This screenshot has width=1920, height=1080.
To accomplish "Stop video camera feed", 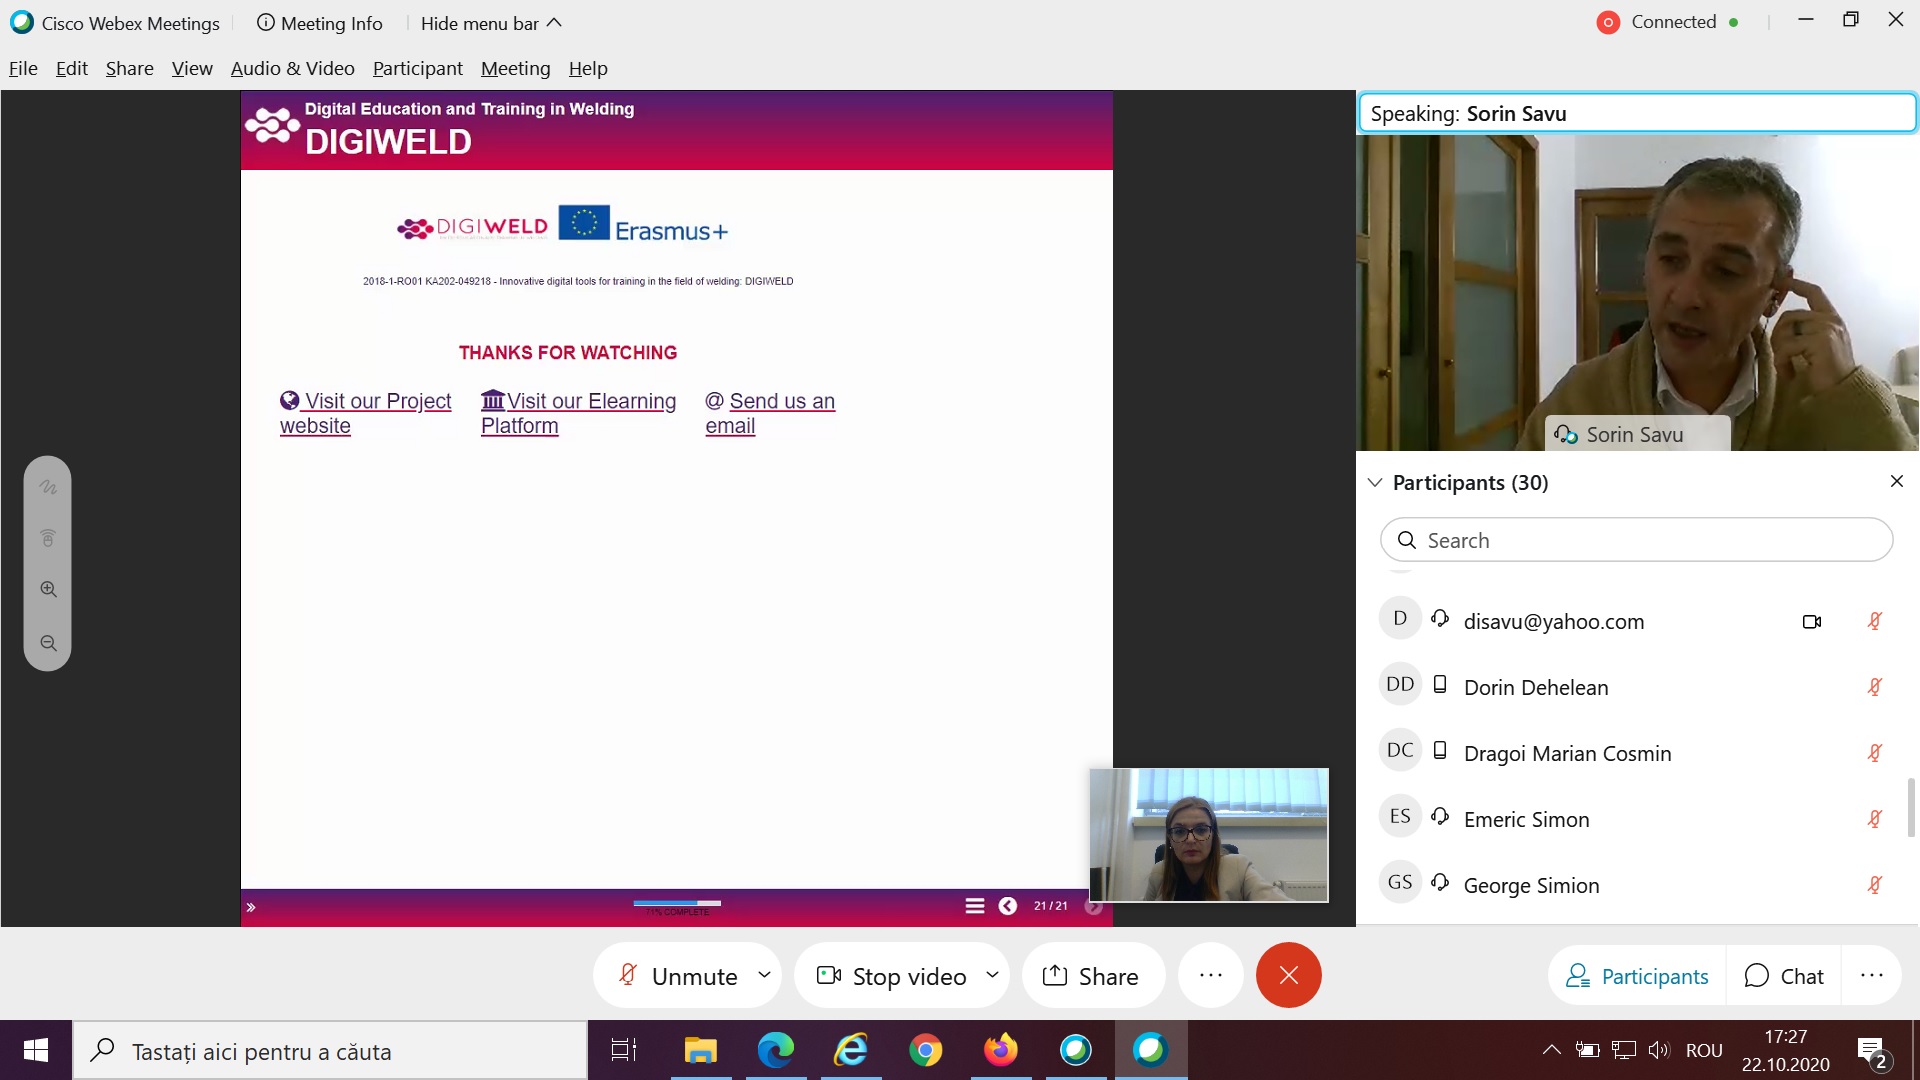I will pos(892,976).
